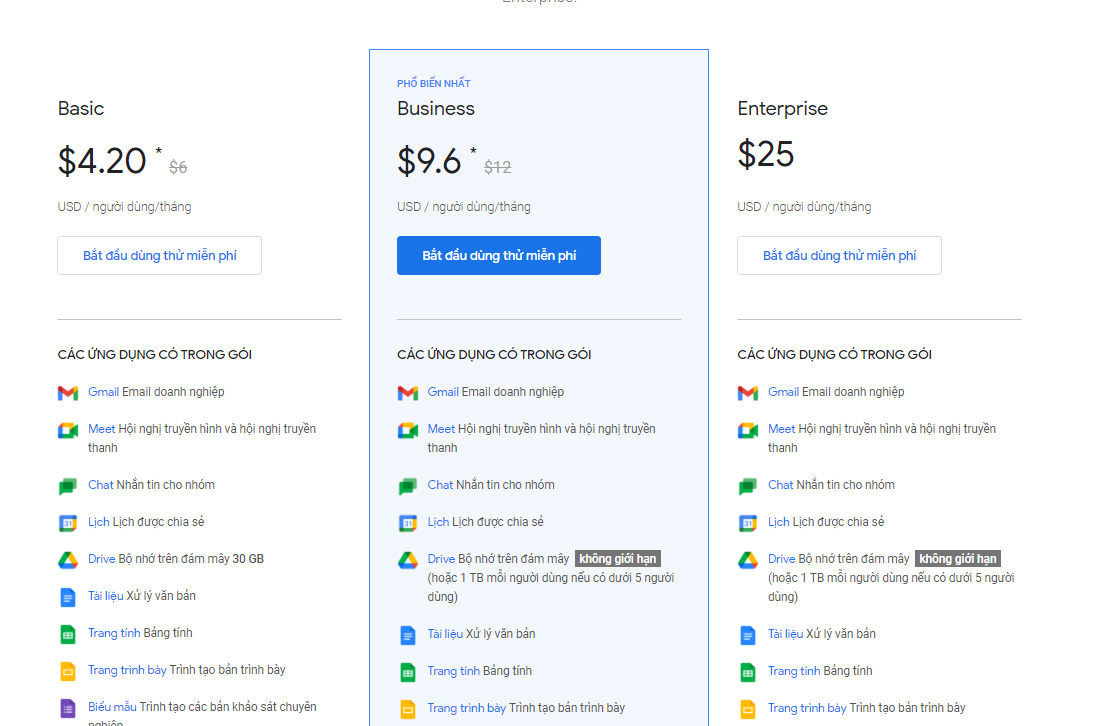Click the Sheets icon in Basic plan
Image resolution: width=1111 pixels, height=726 pixels.
coord(68,634)
